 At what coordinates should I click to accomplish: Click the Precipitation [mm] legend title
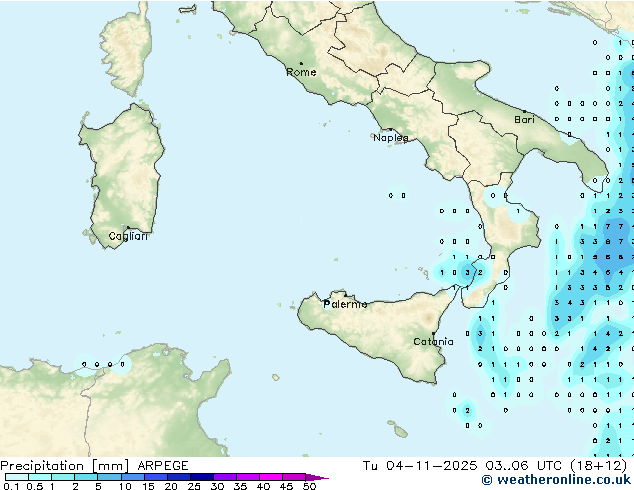tap(65, 466)
